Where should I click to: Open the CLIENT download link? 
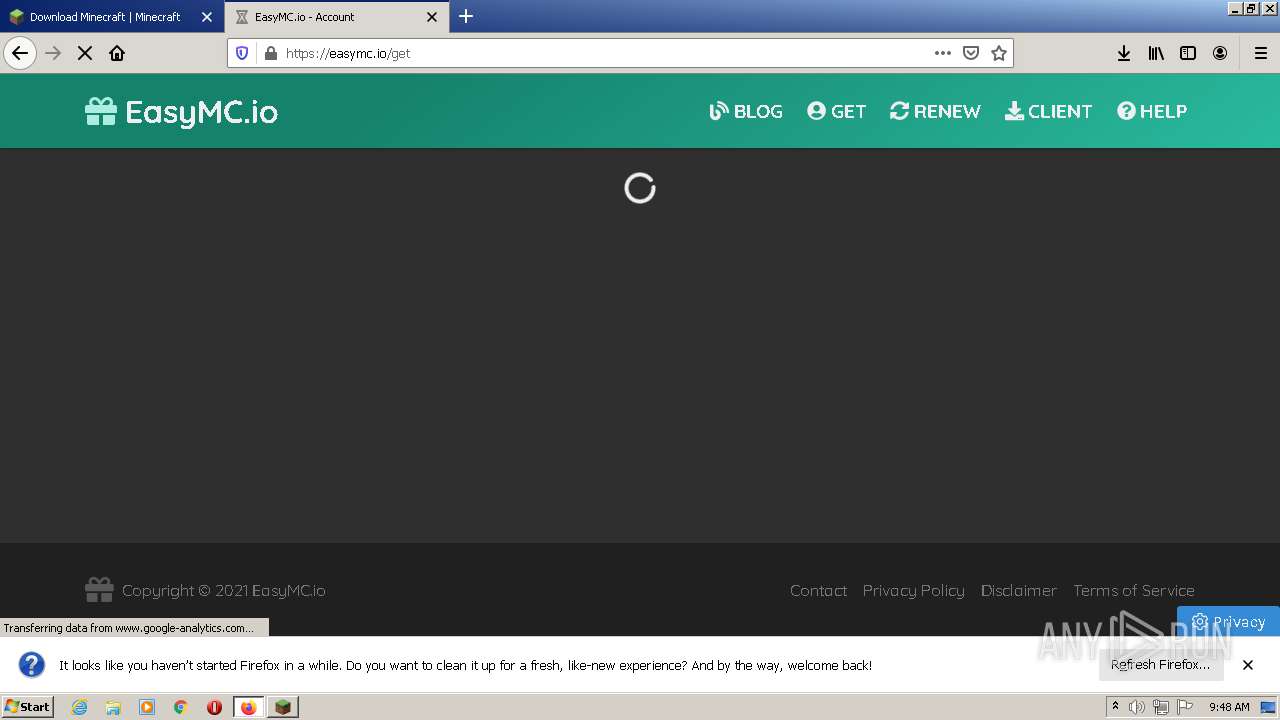1048,111
